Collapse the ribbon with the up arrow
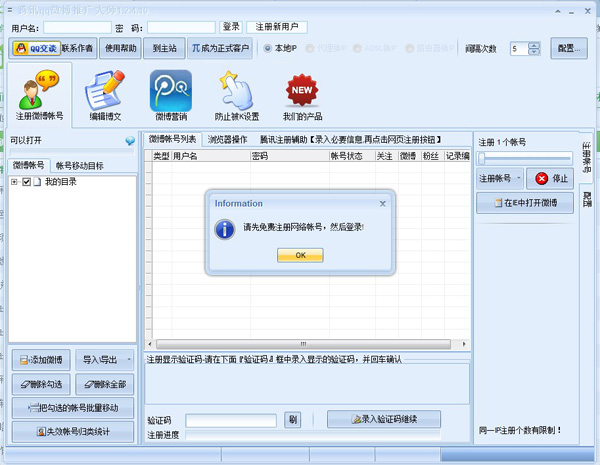 (558, 11)
